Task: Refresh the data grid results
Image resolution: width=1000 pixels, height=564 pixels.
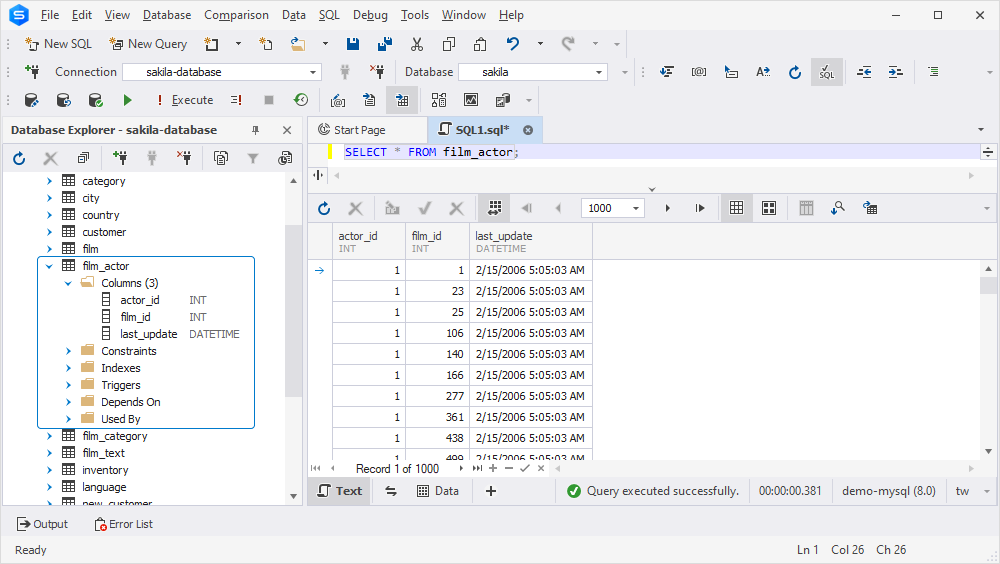Action: tap(324, 208)
